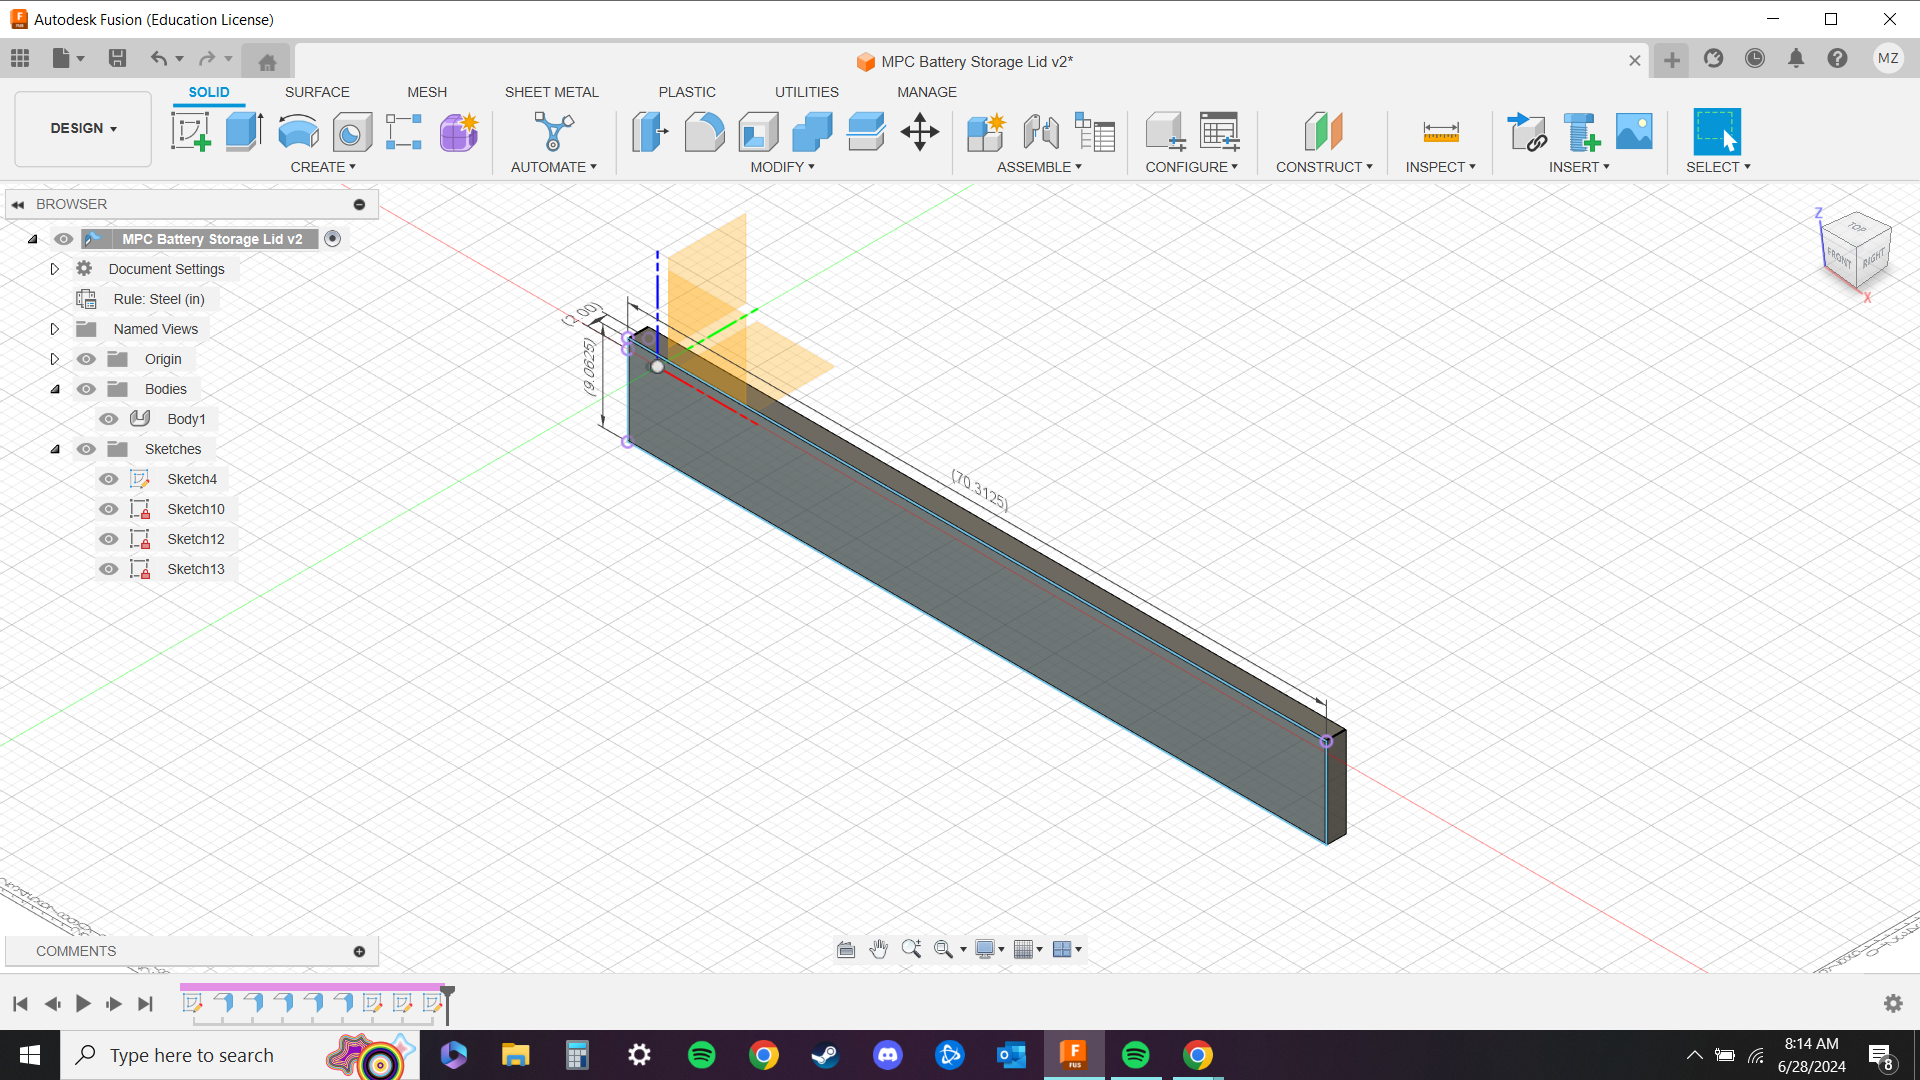Screen dimensions: 1920x1080
Task: Select the Create Form tool
Action: coord(459,131)
